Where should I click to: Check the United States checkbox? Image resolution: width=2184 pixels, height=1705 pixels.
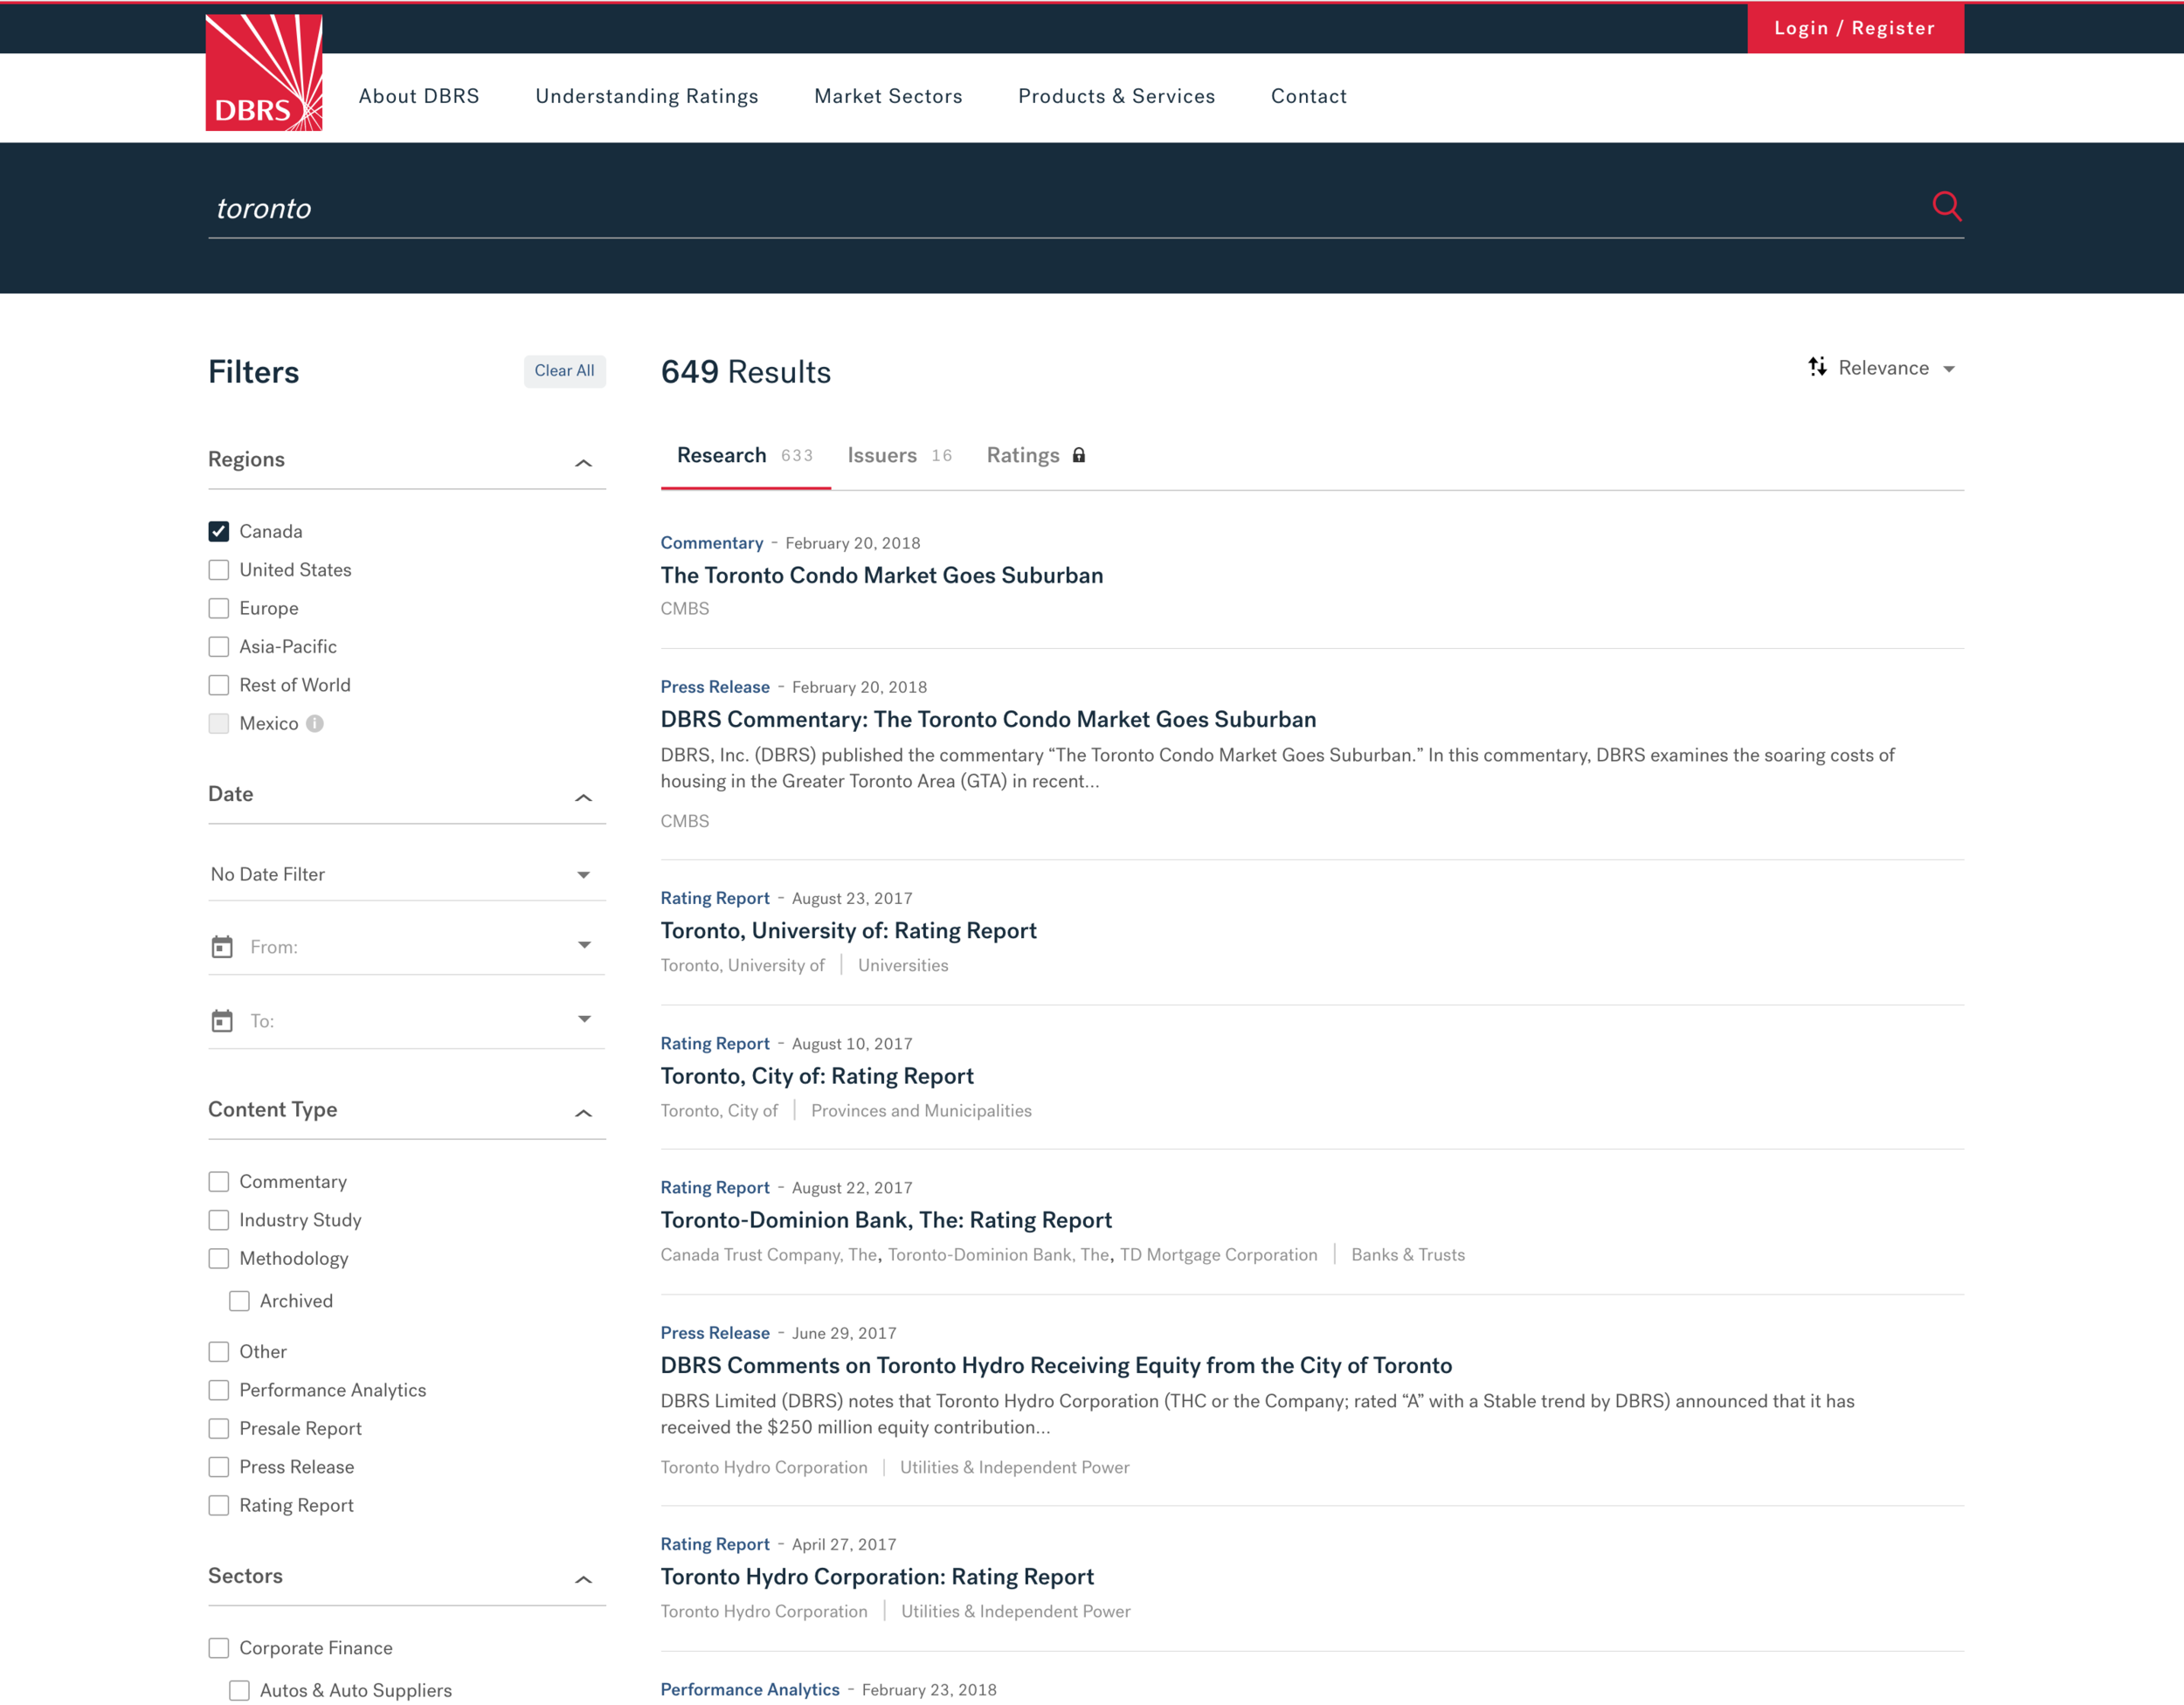pyautogui.click(x=219, y=570)
